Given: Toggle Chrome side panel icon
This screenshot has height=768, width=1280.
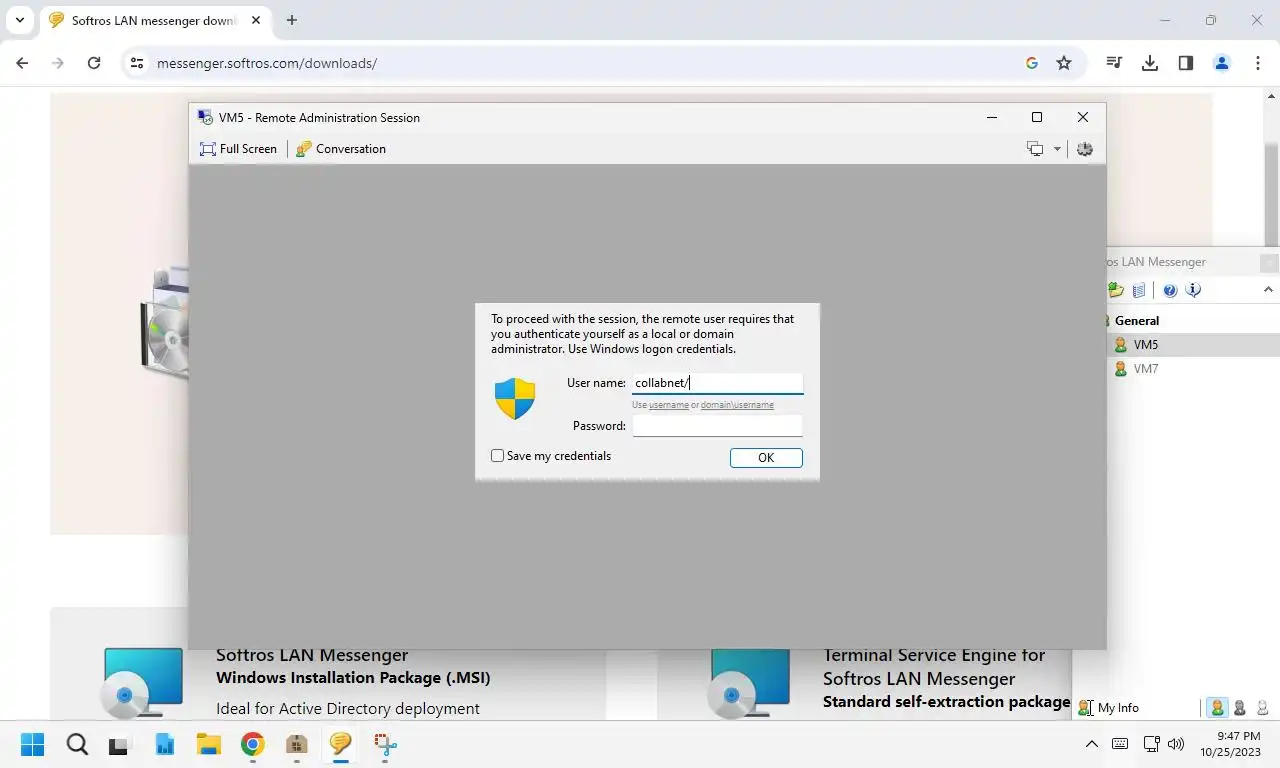Looking at the screenshot, I should click(1186, 63).
